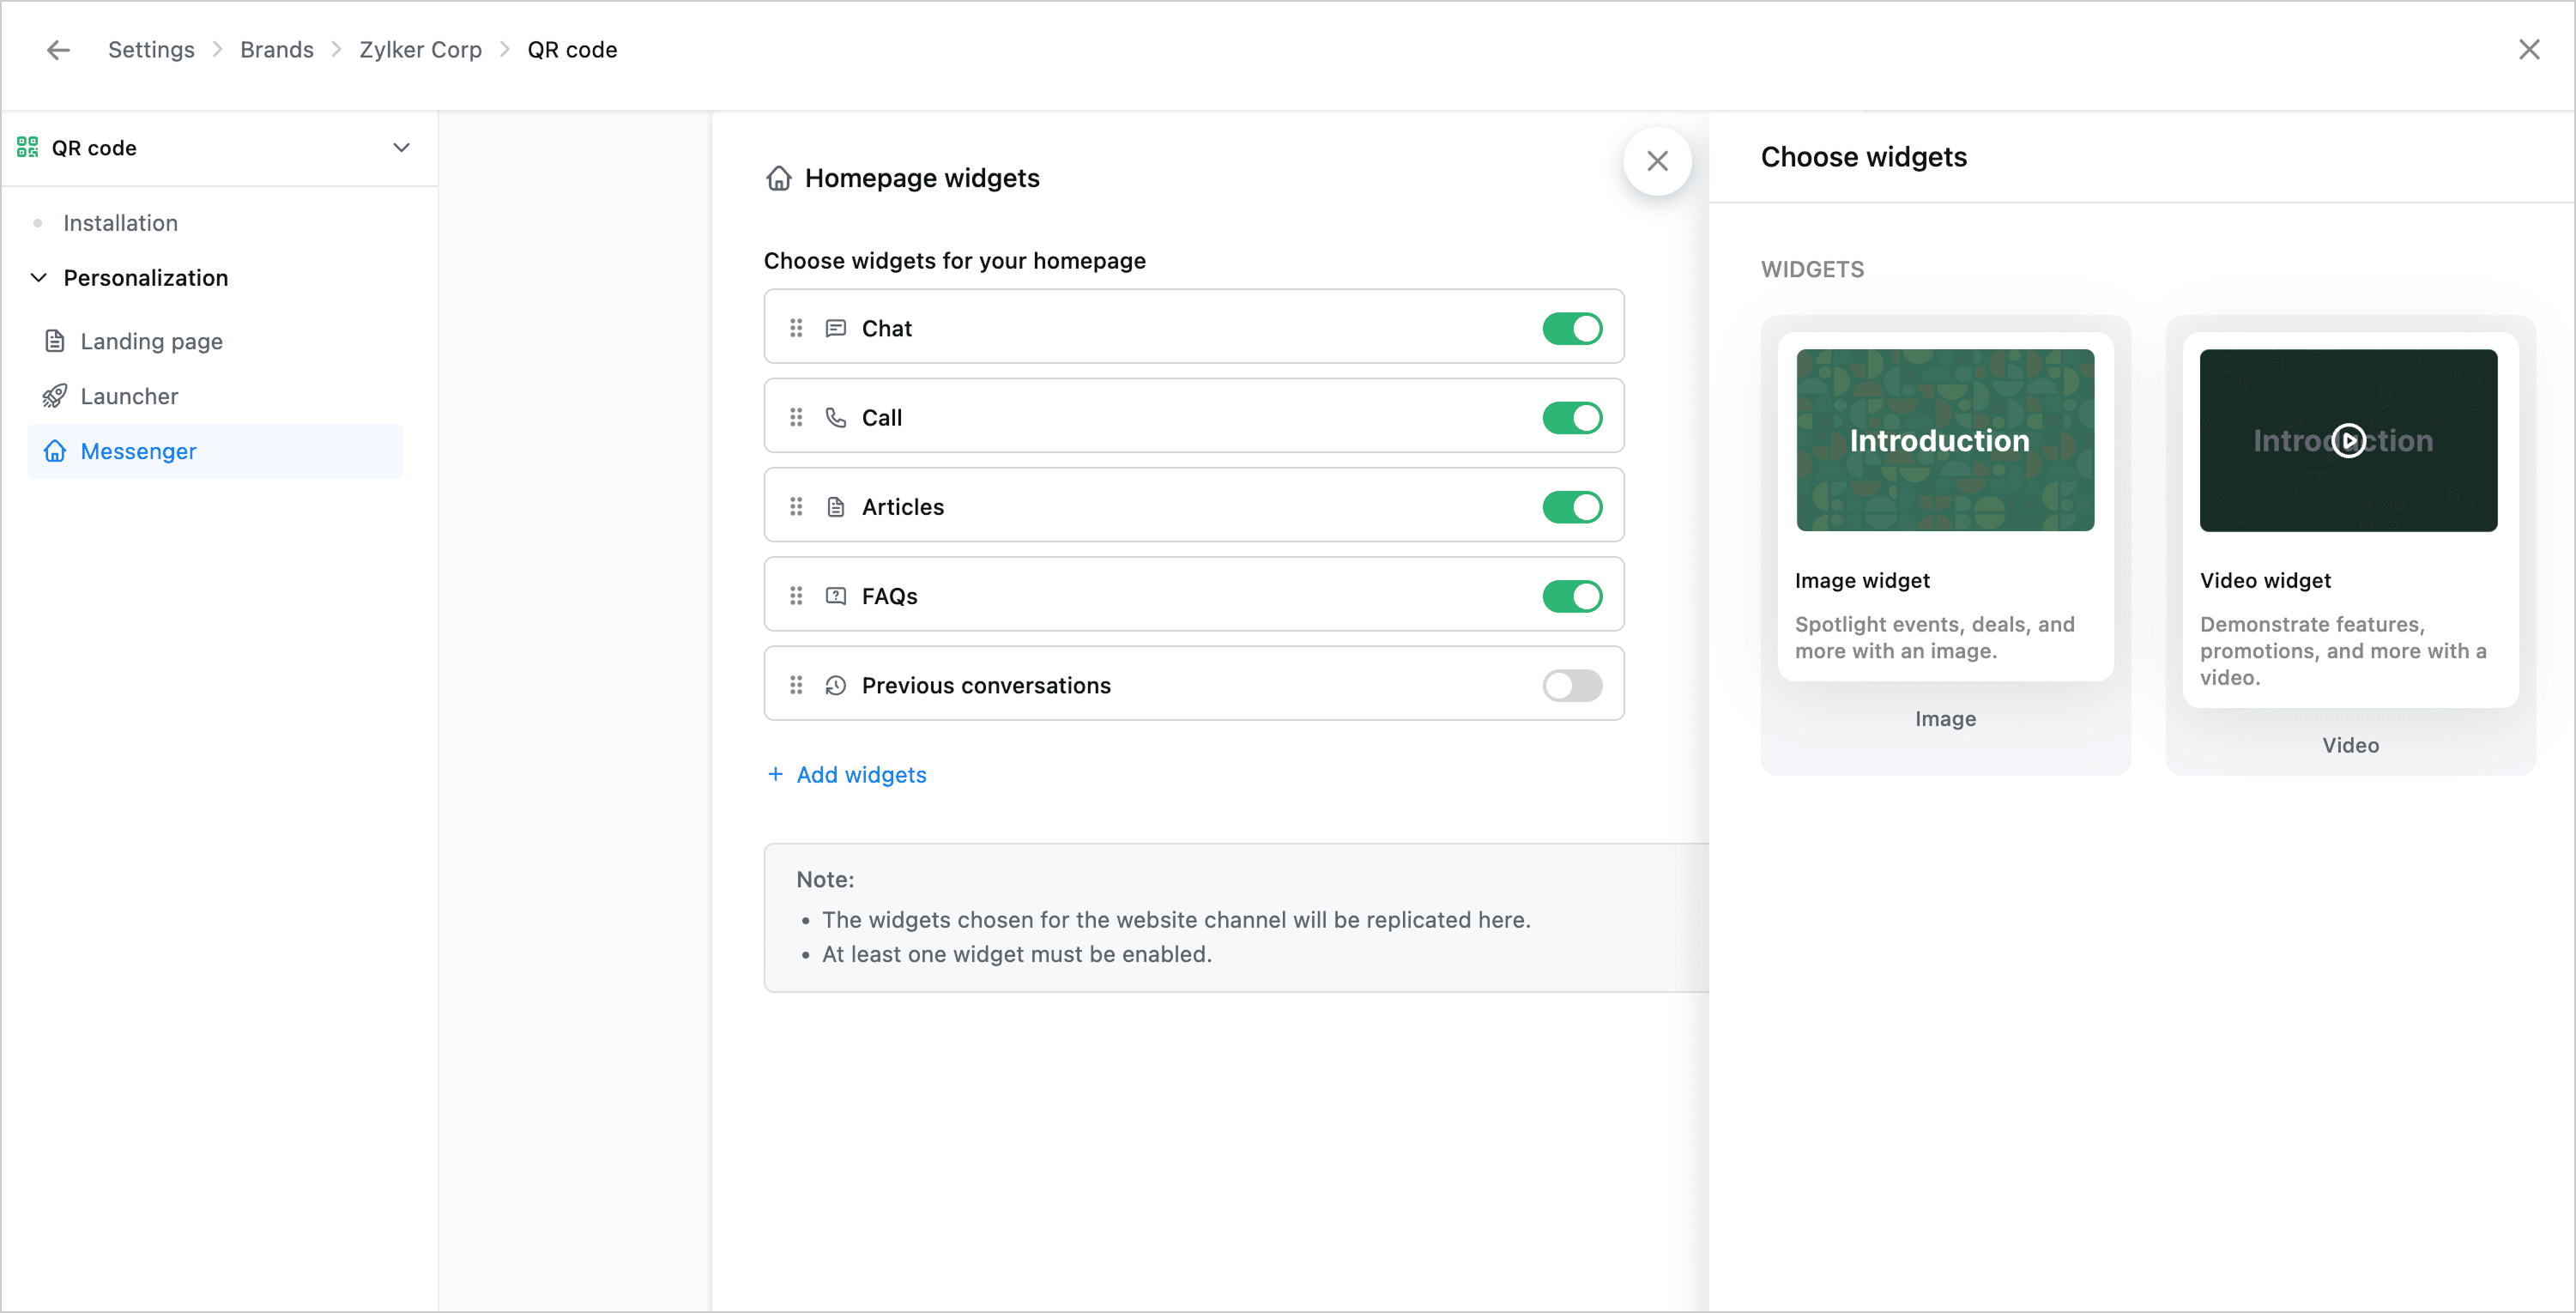
Task: Click the QR code grid icon
Action: click(27, 148)
